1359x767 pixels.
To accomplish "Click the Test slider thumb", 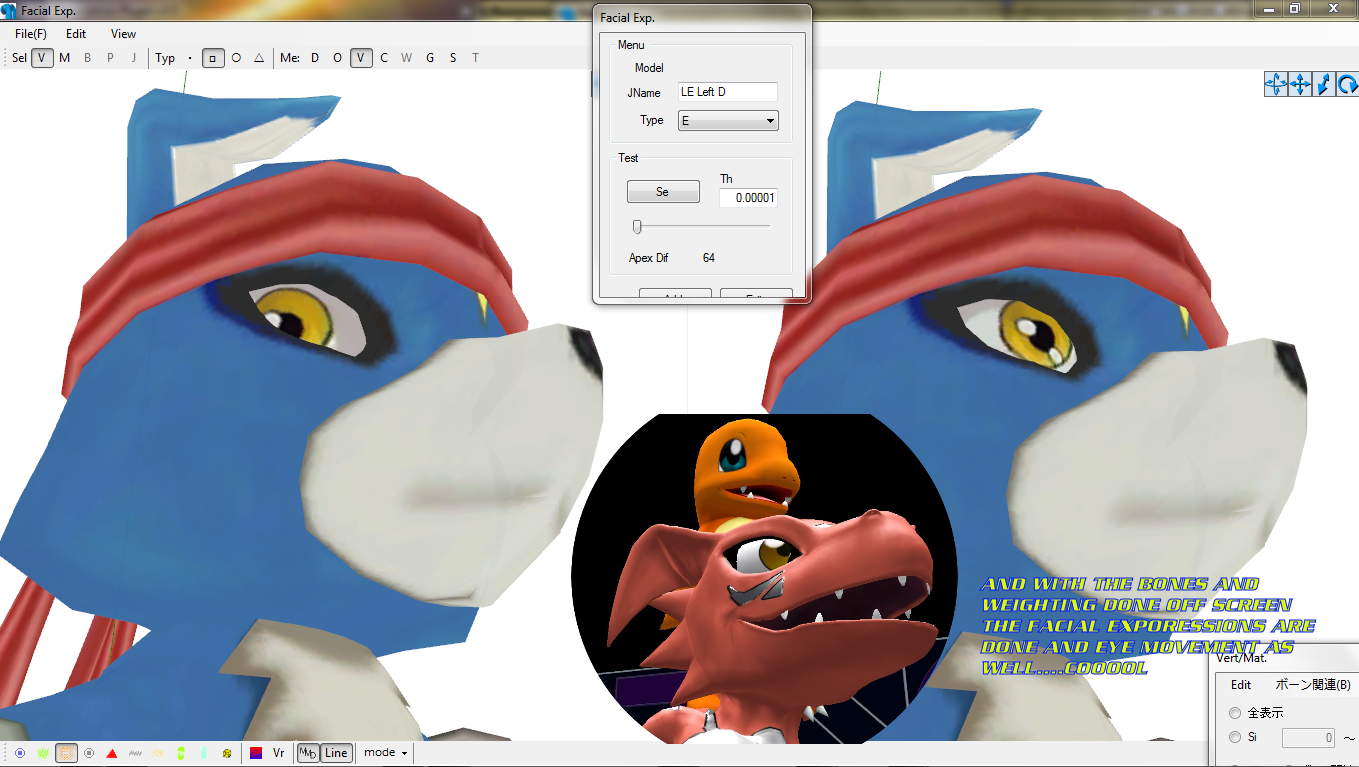I will [x=637, y=226].
